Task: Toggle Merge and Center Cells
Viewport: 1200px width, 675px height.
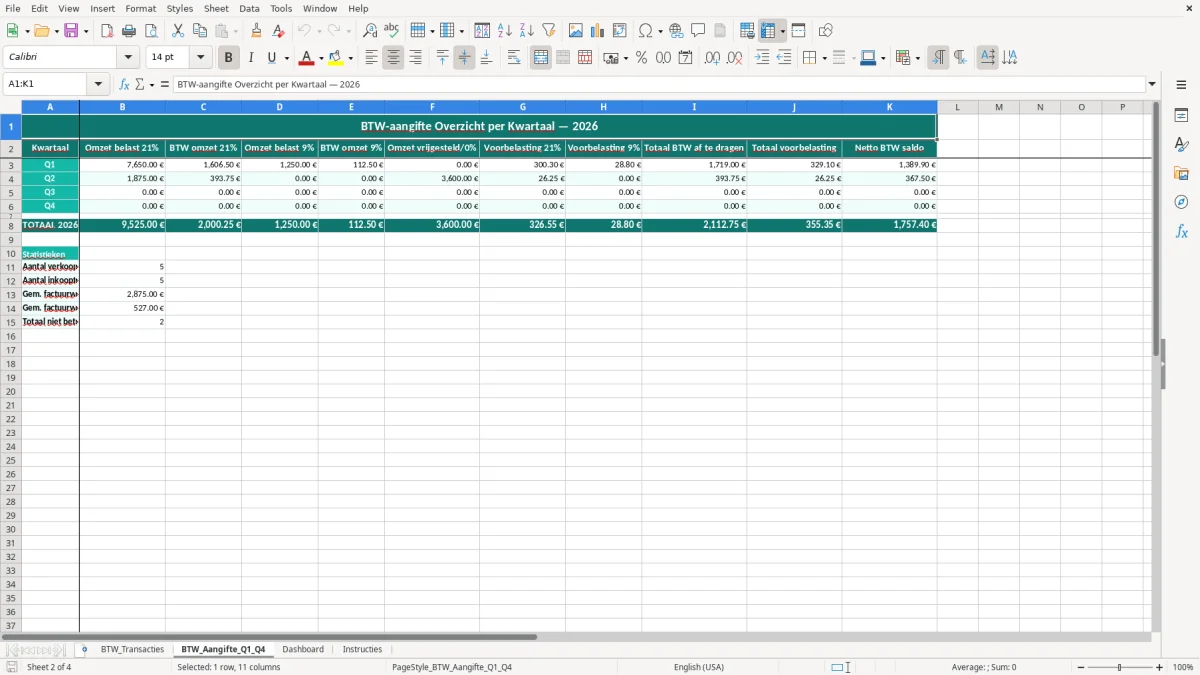Action: click(x=541, y=58)
